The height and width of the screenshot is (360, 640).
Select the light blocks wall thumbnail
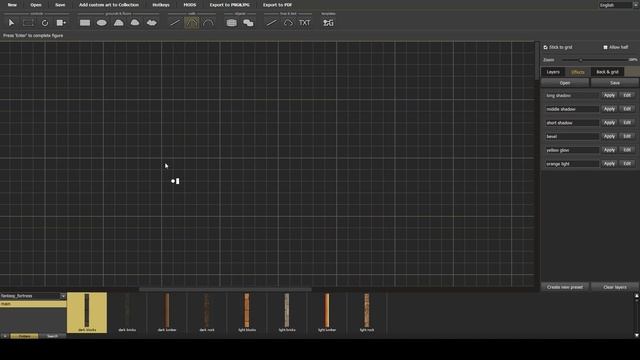247,312
